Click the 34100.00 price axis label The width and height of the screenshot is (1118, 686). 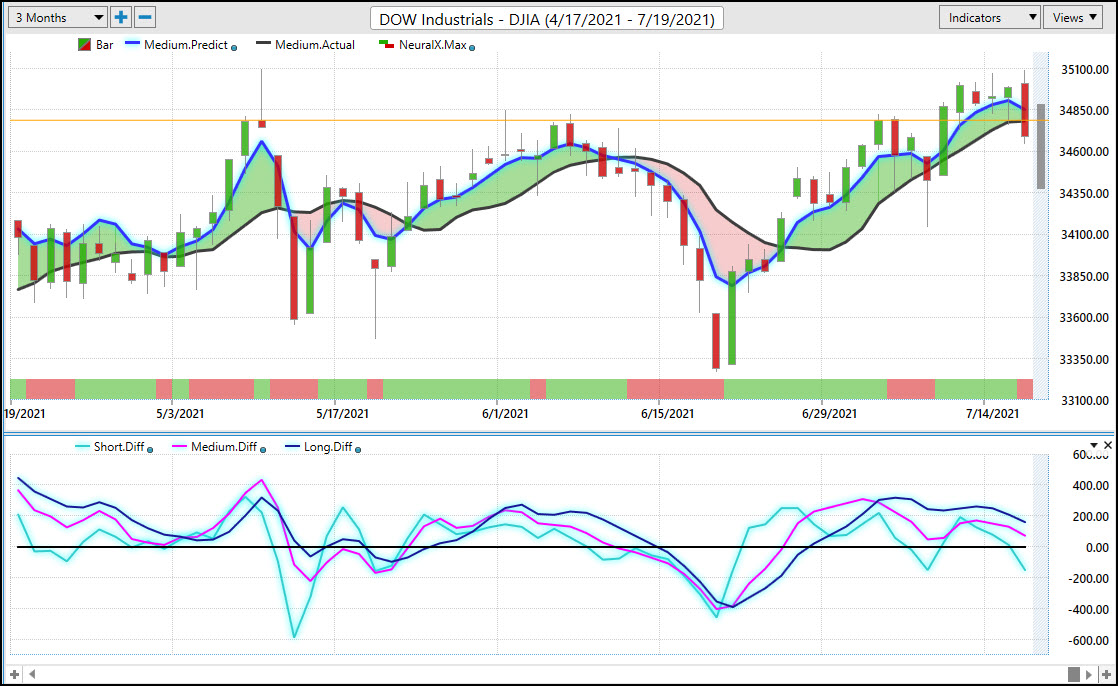click(x=1084, y=235)
